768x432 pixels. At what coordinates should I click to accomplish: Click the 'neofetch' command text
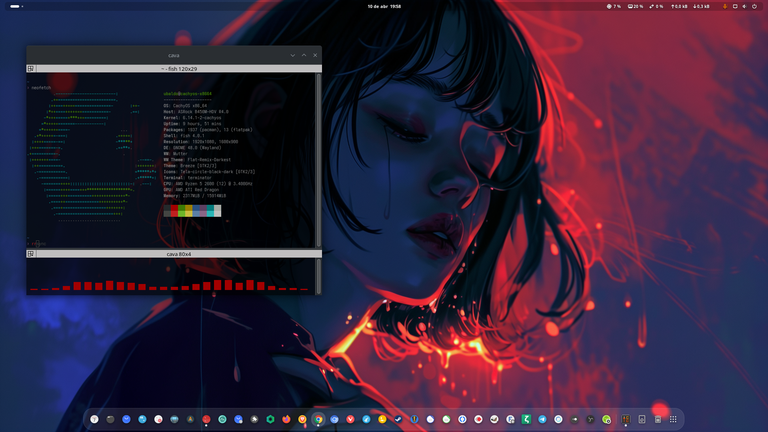(x=41, y=88)
